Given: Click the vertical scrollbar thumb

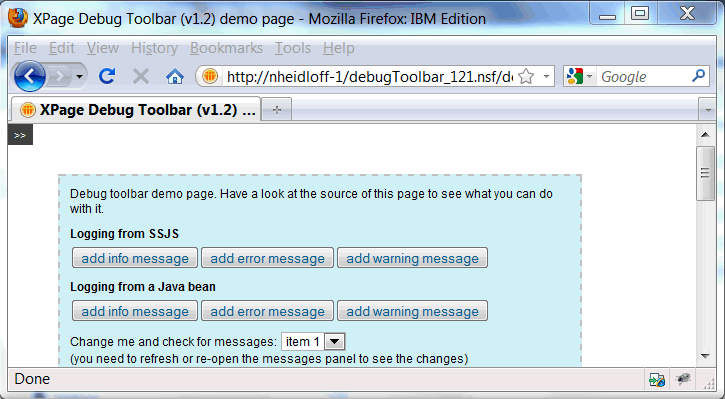Looking at the screenshot, I should click(705, 173).
